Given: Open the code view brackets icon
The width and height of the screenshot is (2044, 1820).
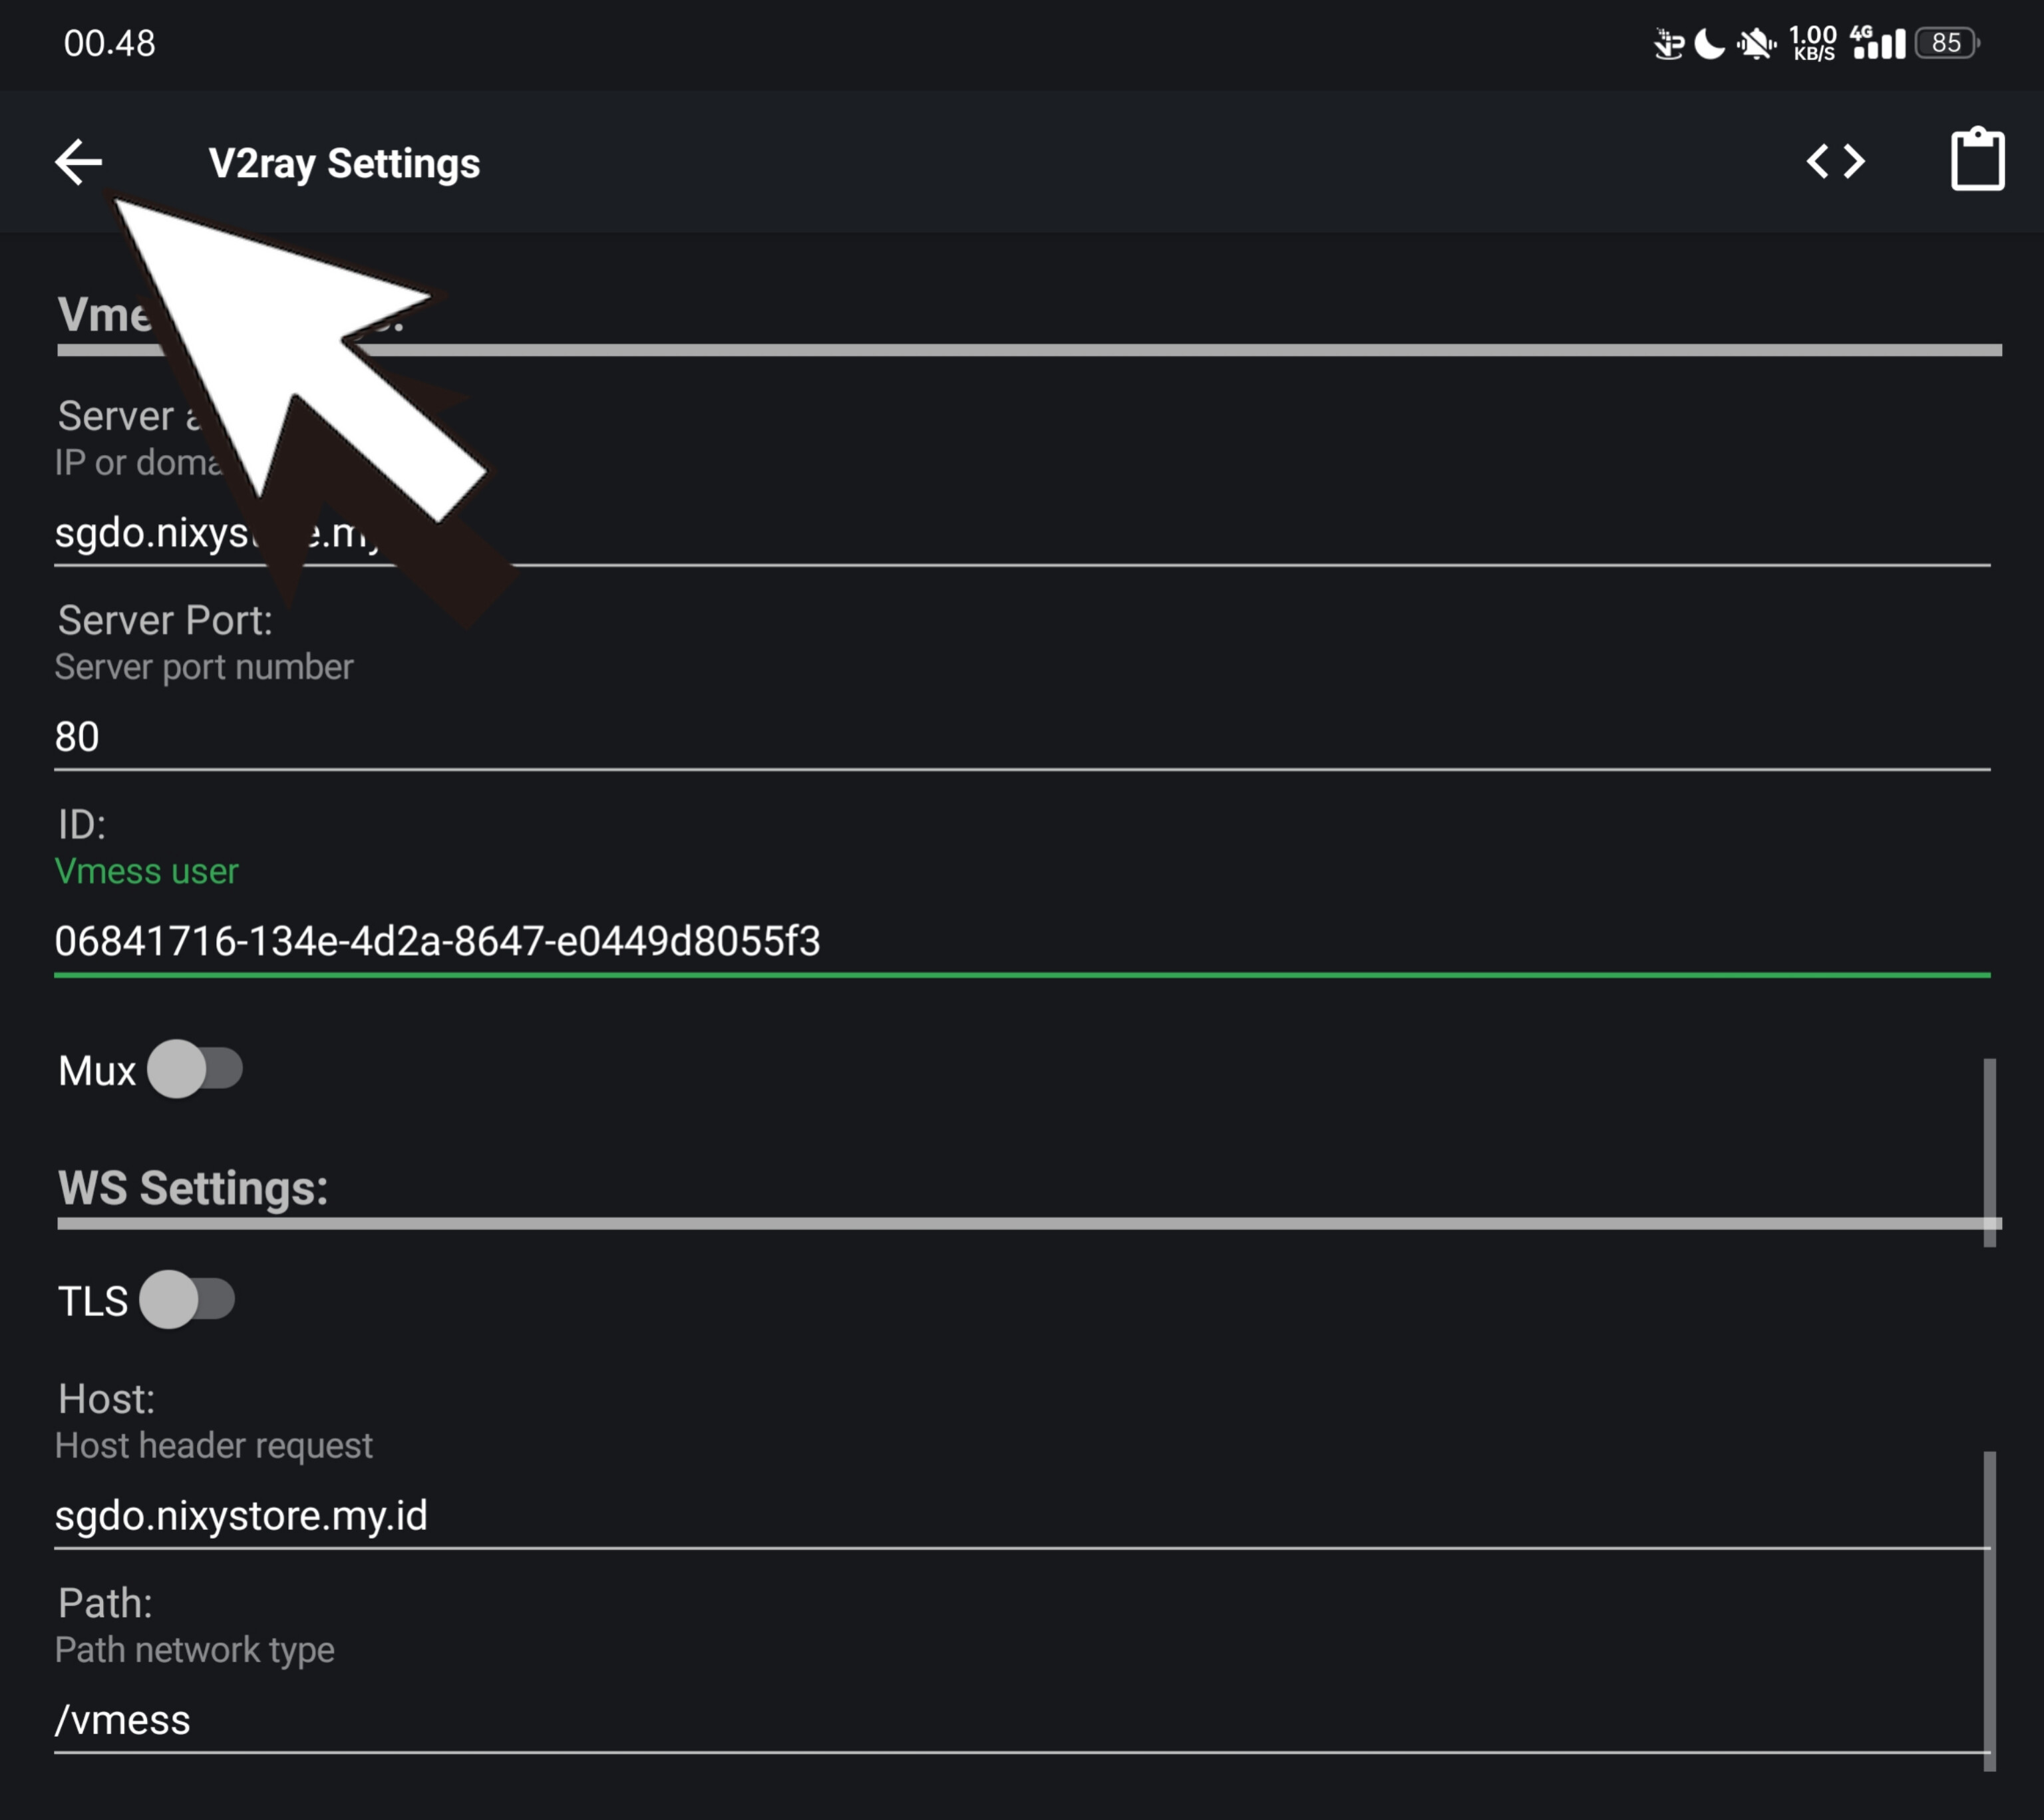Looking at the screenshot, I should point(1835,161).
